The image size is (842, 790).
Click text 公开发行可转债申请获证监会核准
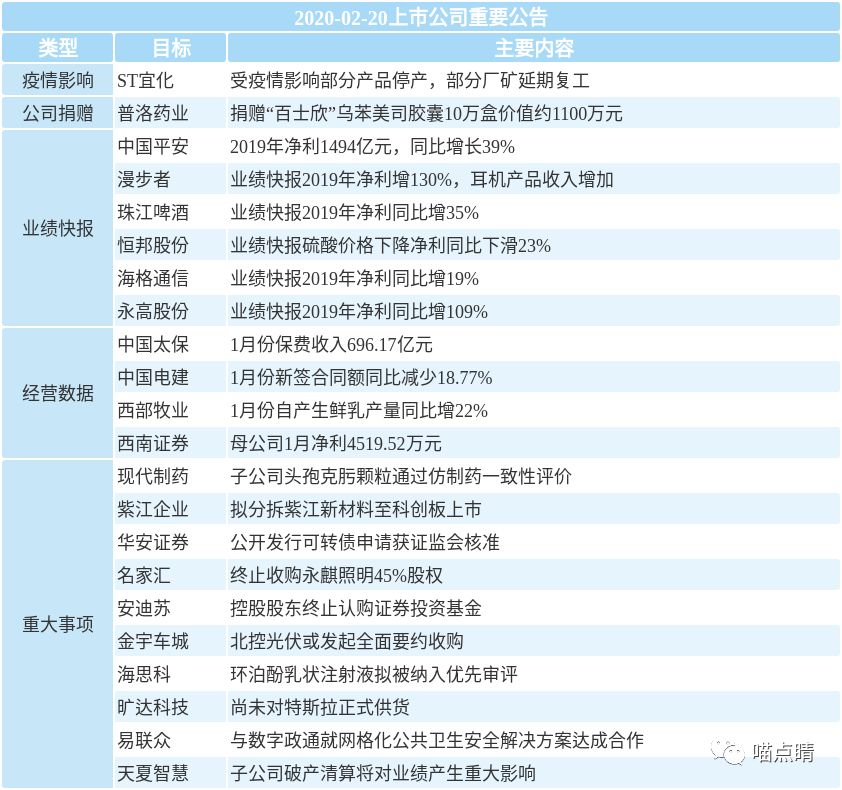365,542
